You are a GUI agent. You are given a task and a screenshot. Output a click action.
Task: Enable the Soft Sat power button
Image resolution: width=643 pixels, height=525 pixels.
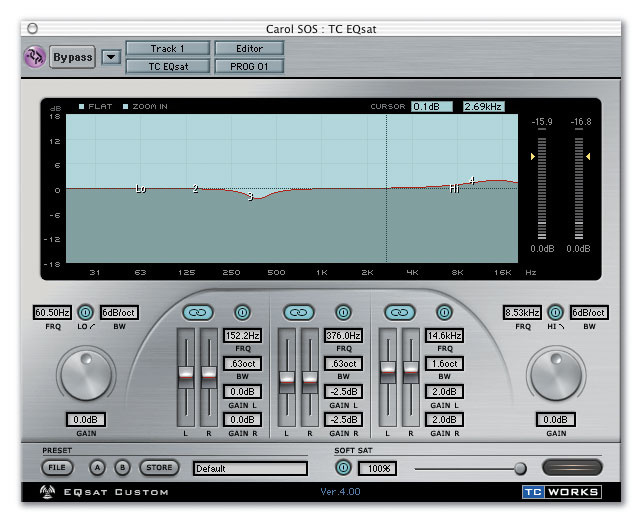343,468
